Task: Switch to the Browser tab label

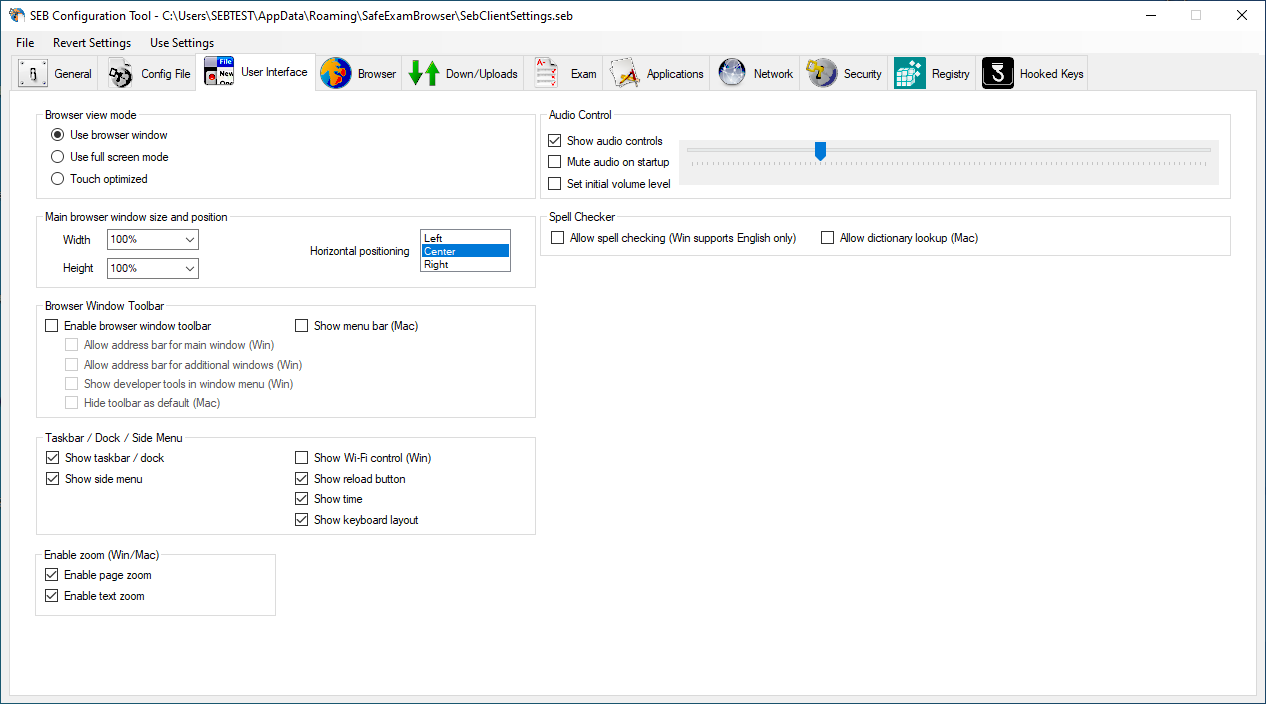Action: point(377,74)
